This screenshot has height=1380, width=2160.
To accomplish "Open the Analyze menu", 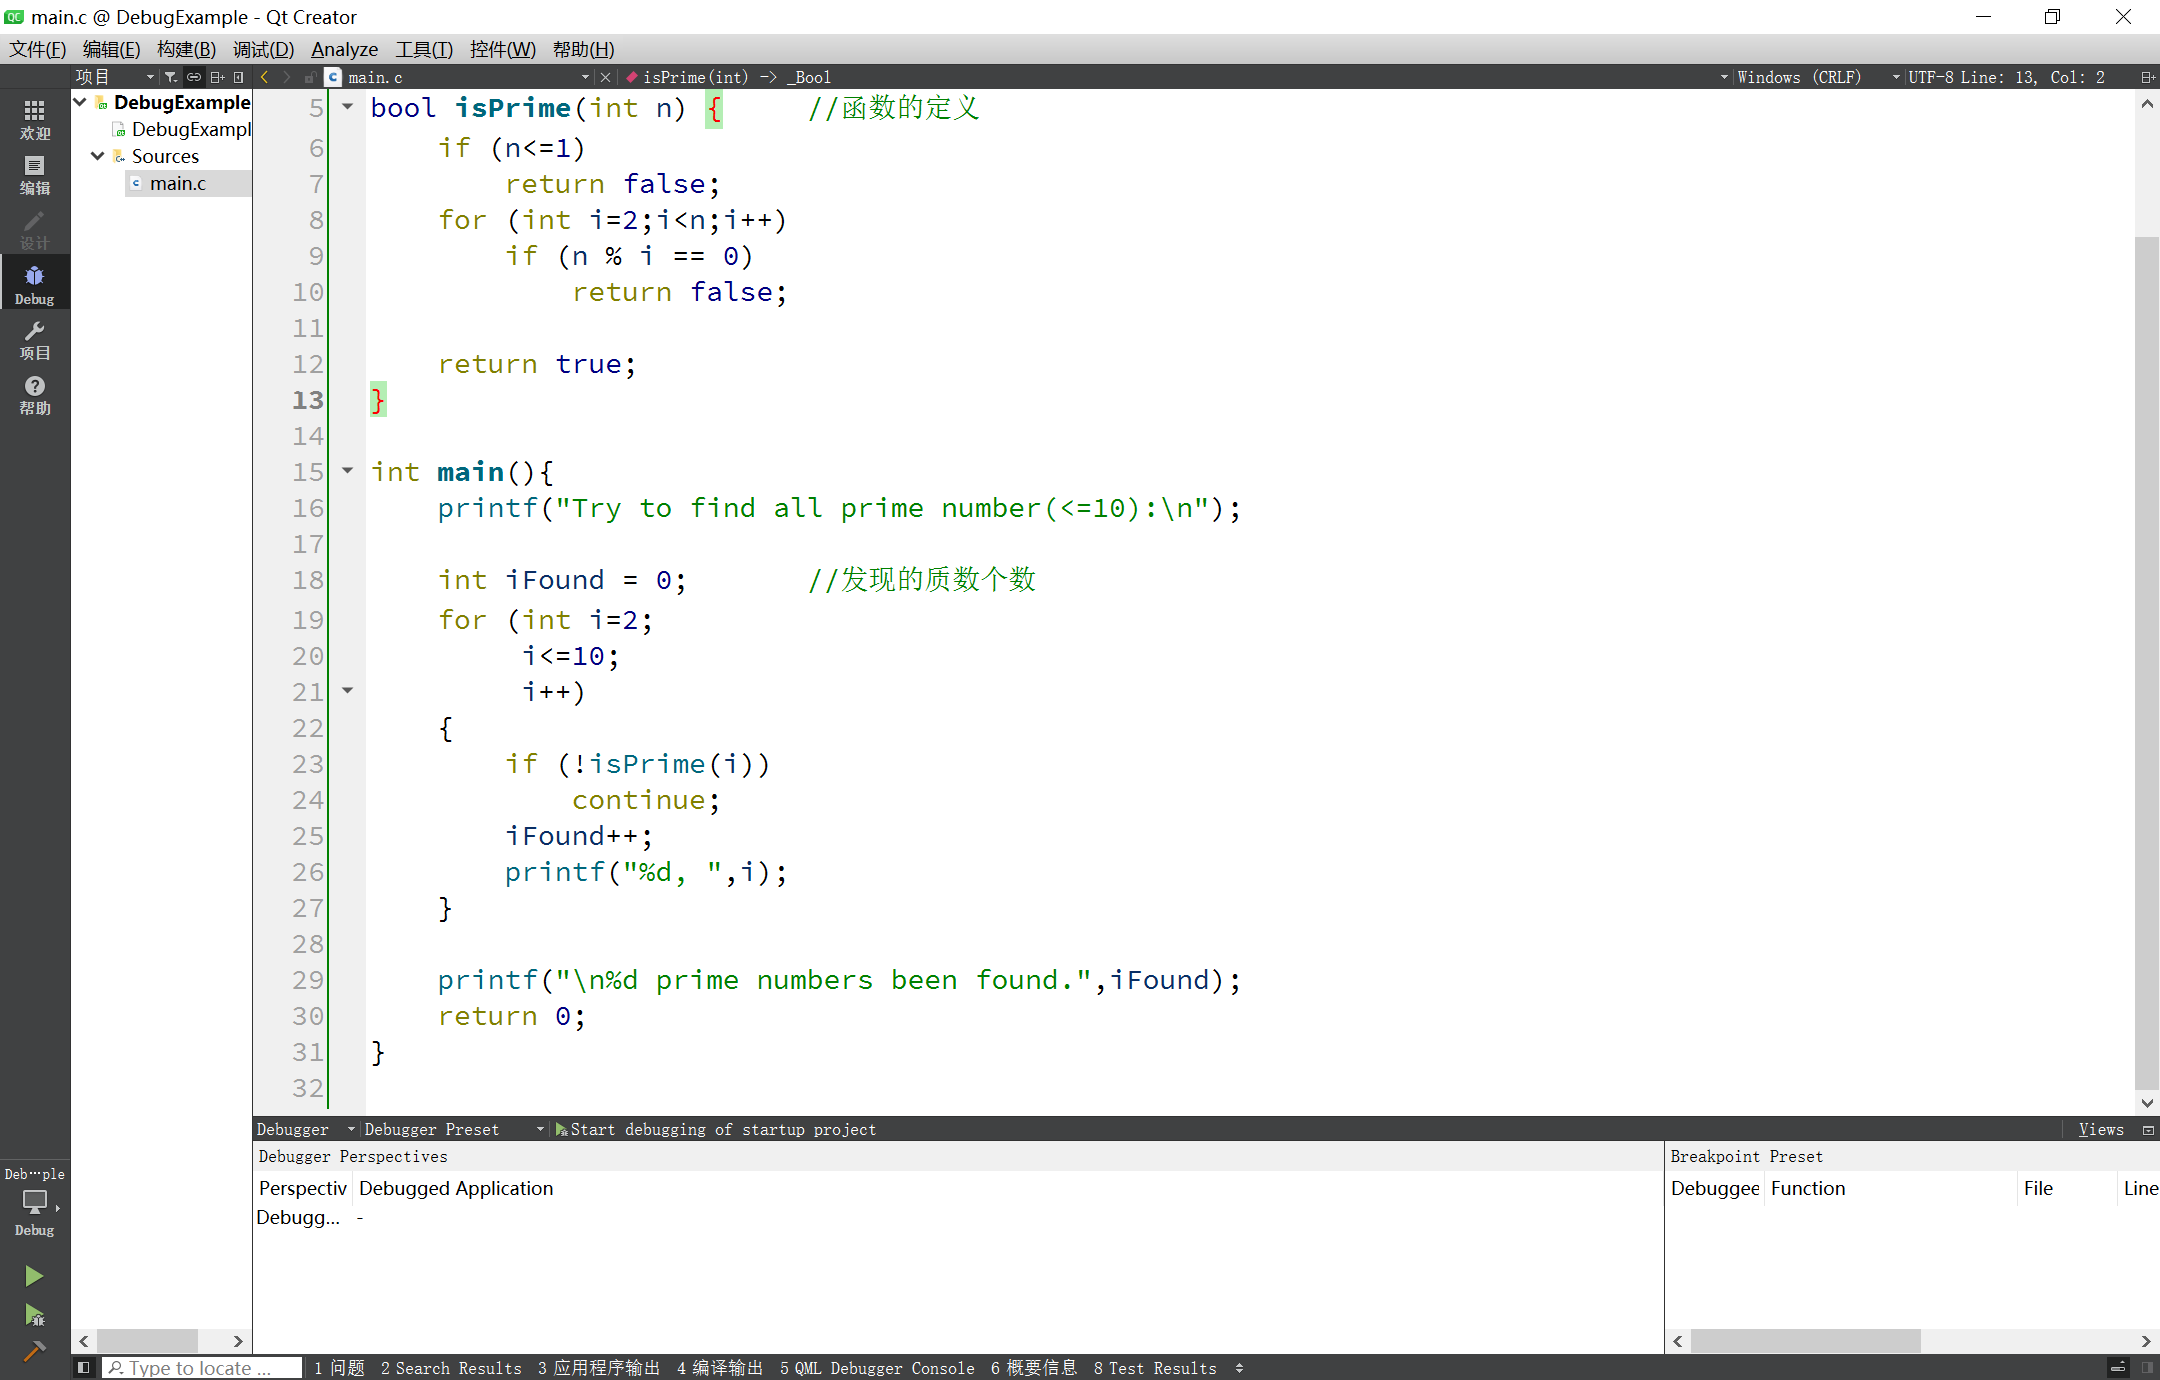I will click(344, 49).
